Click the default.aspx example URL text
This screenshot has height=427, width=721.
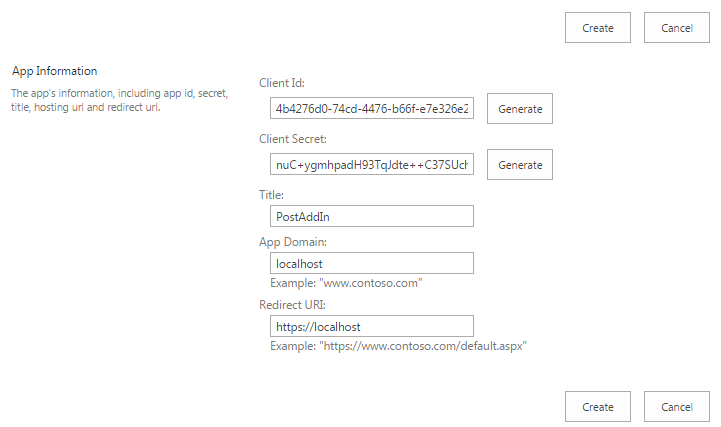pos(398,346)
